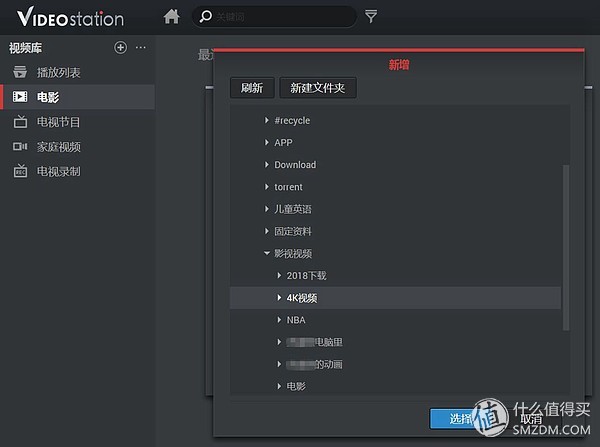The width and height of the screenshot is (600, 447).
Task: Expand the 电脑里 subfolder arrow
Action: click(279, 342)
